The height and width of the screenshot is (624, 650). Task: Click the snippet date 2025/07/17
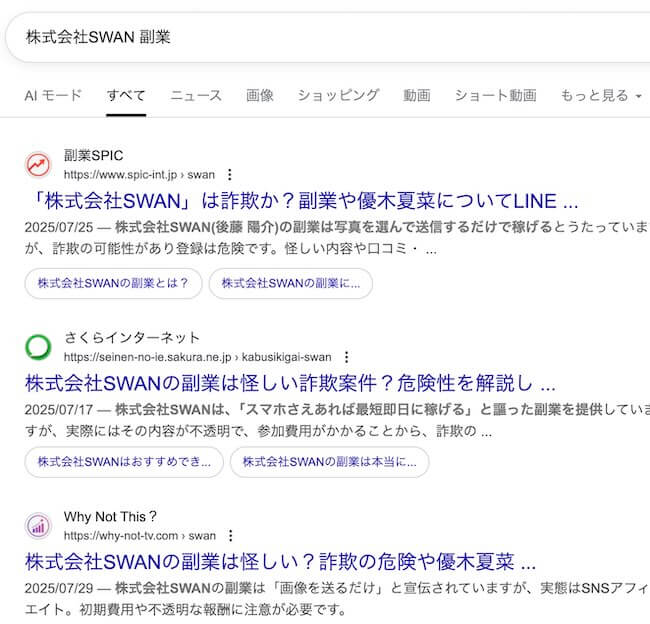[59, 410]
